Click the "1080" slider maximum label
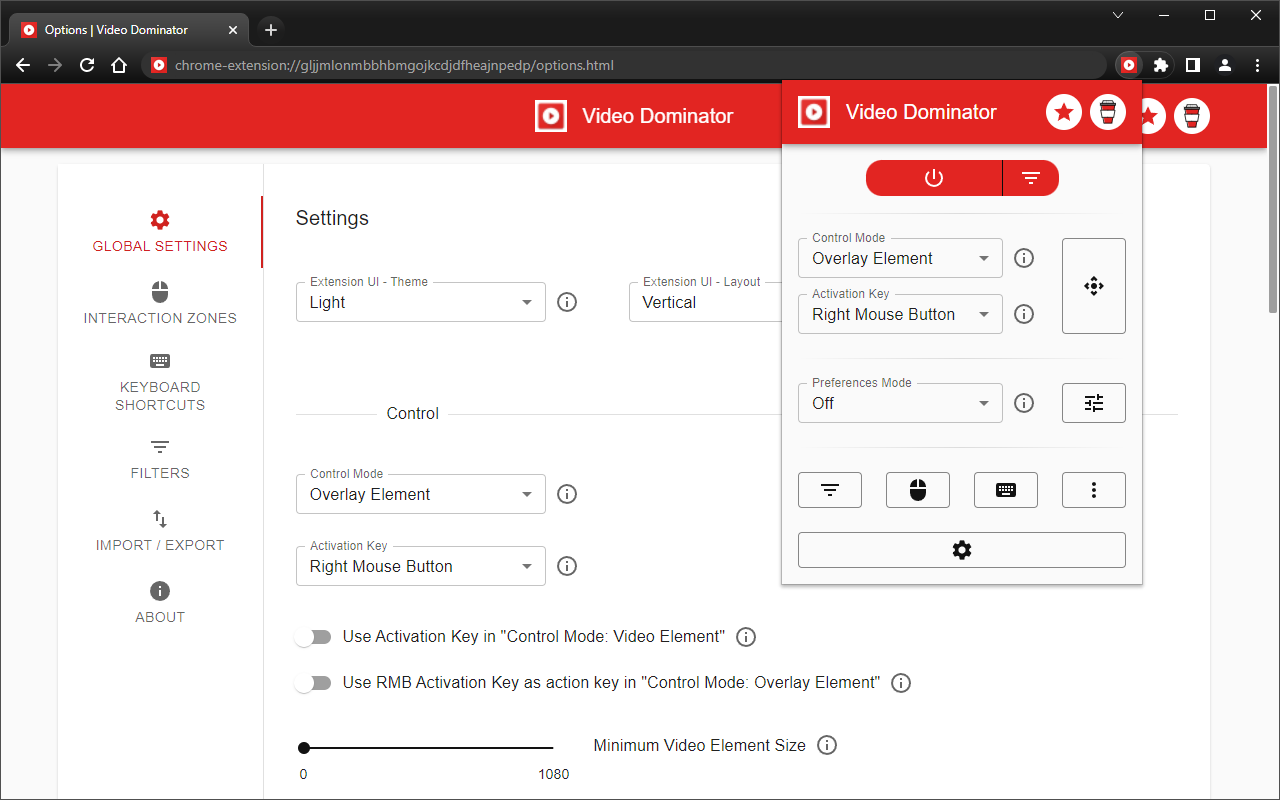 (x=553, y=774)
